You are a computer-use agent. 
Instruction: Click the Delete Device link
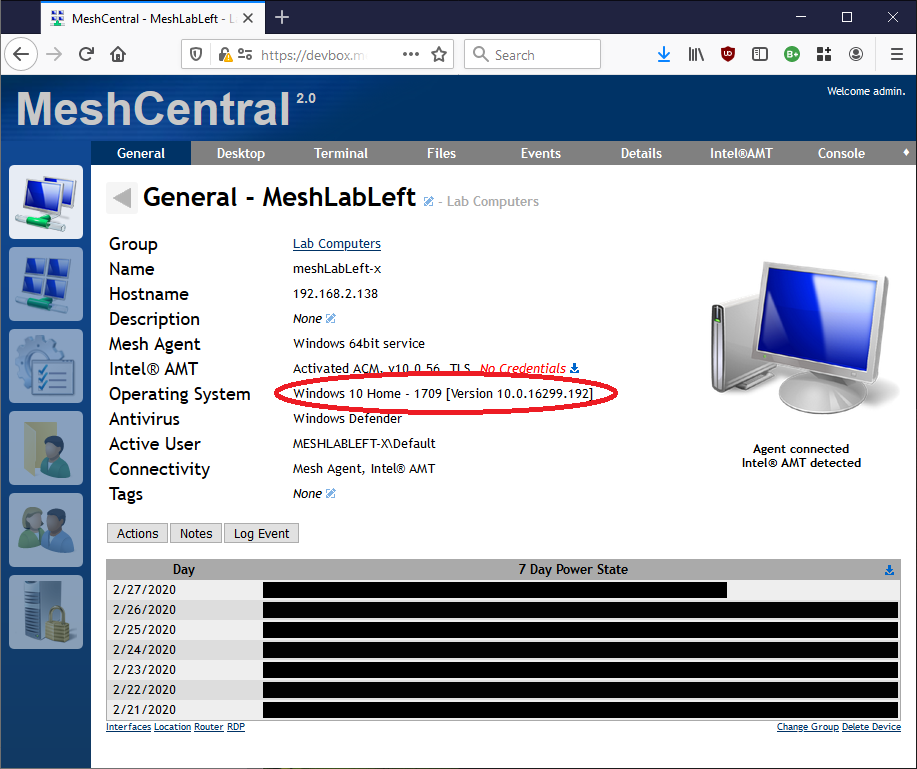pos(871,726)
